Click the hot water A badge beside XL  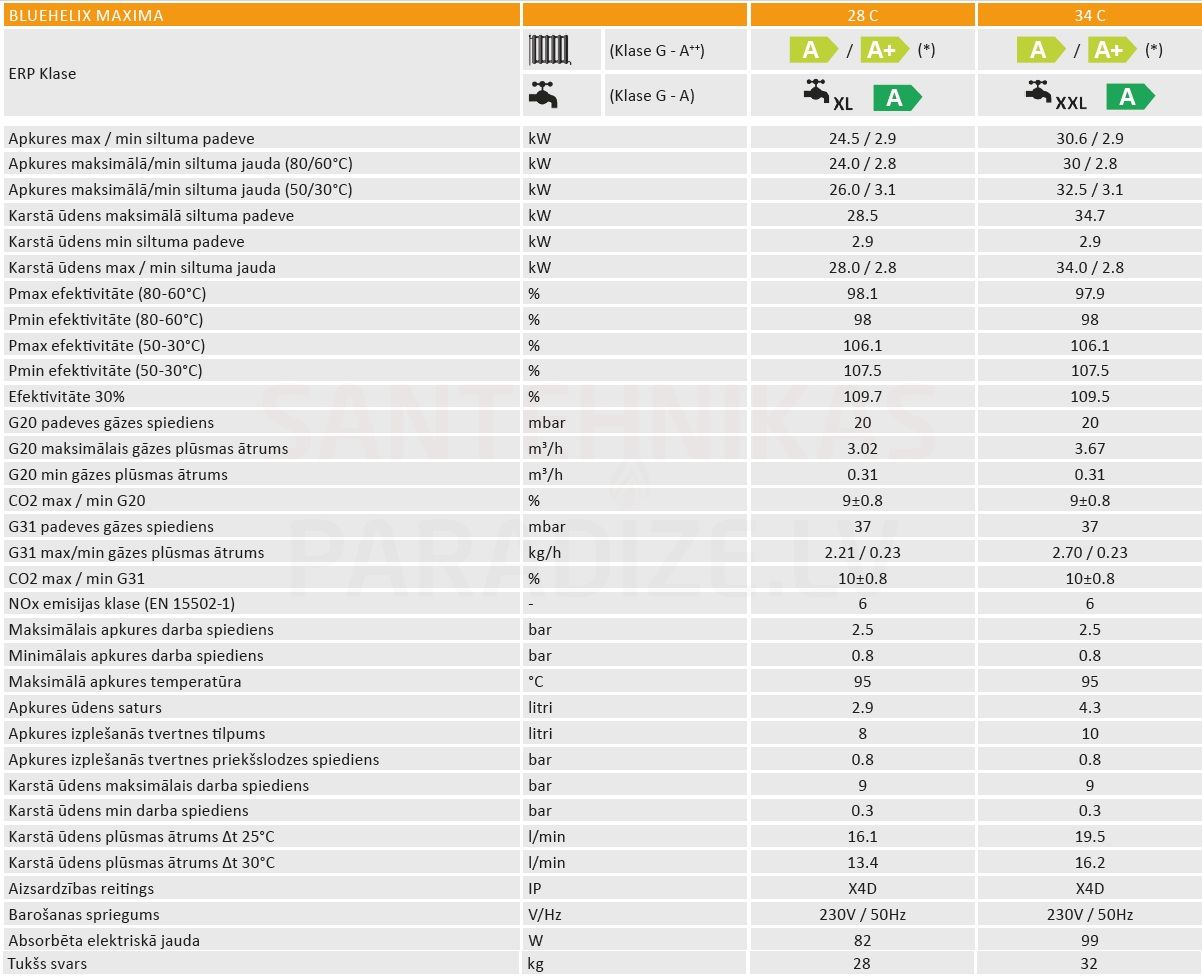897,97
